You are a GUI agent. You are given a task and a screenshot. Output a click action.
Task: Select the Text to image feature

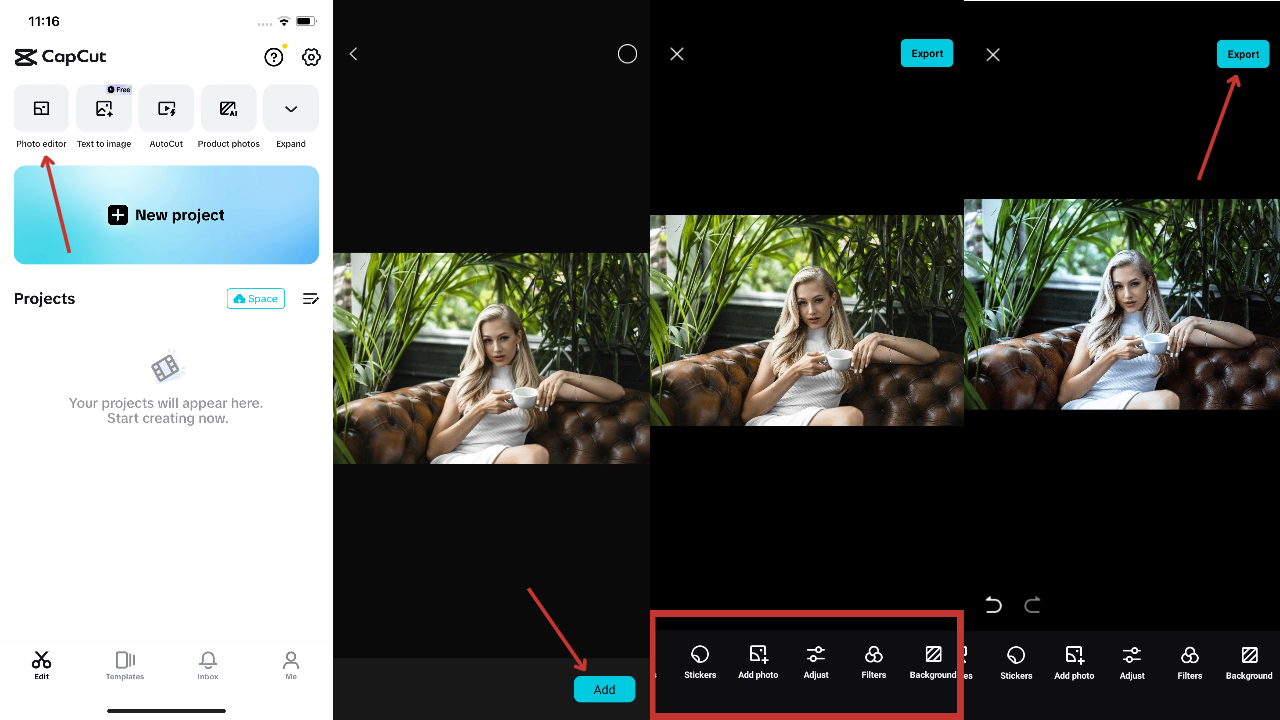pos(104,108)
